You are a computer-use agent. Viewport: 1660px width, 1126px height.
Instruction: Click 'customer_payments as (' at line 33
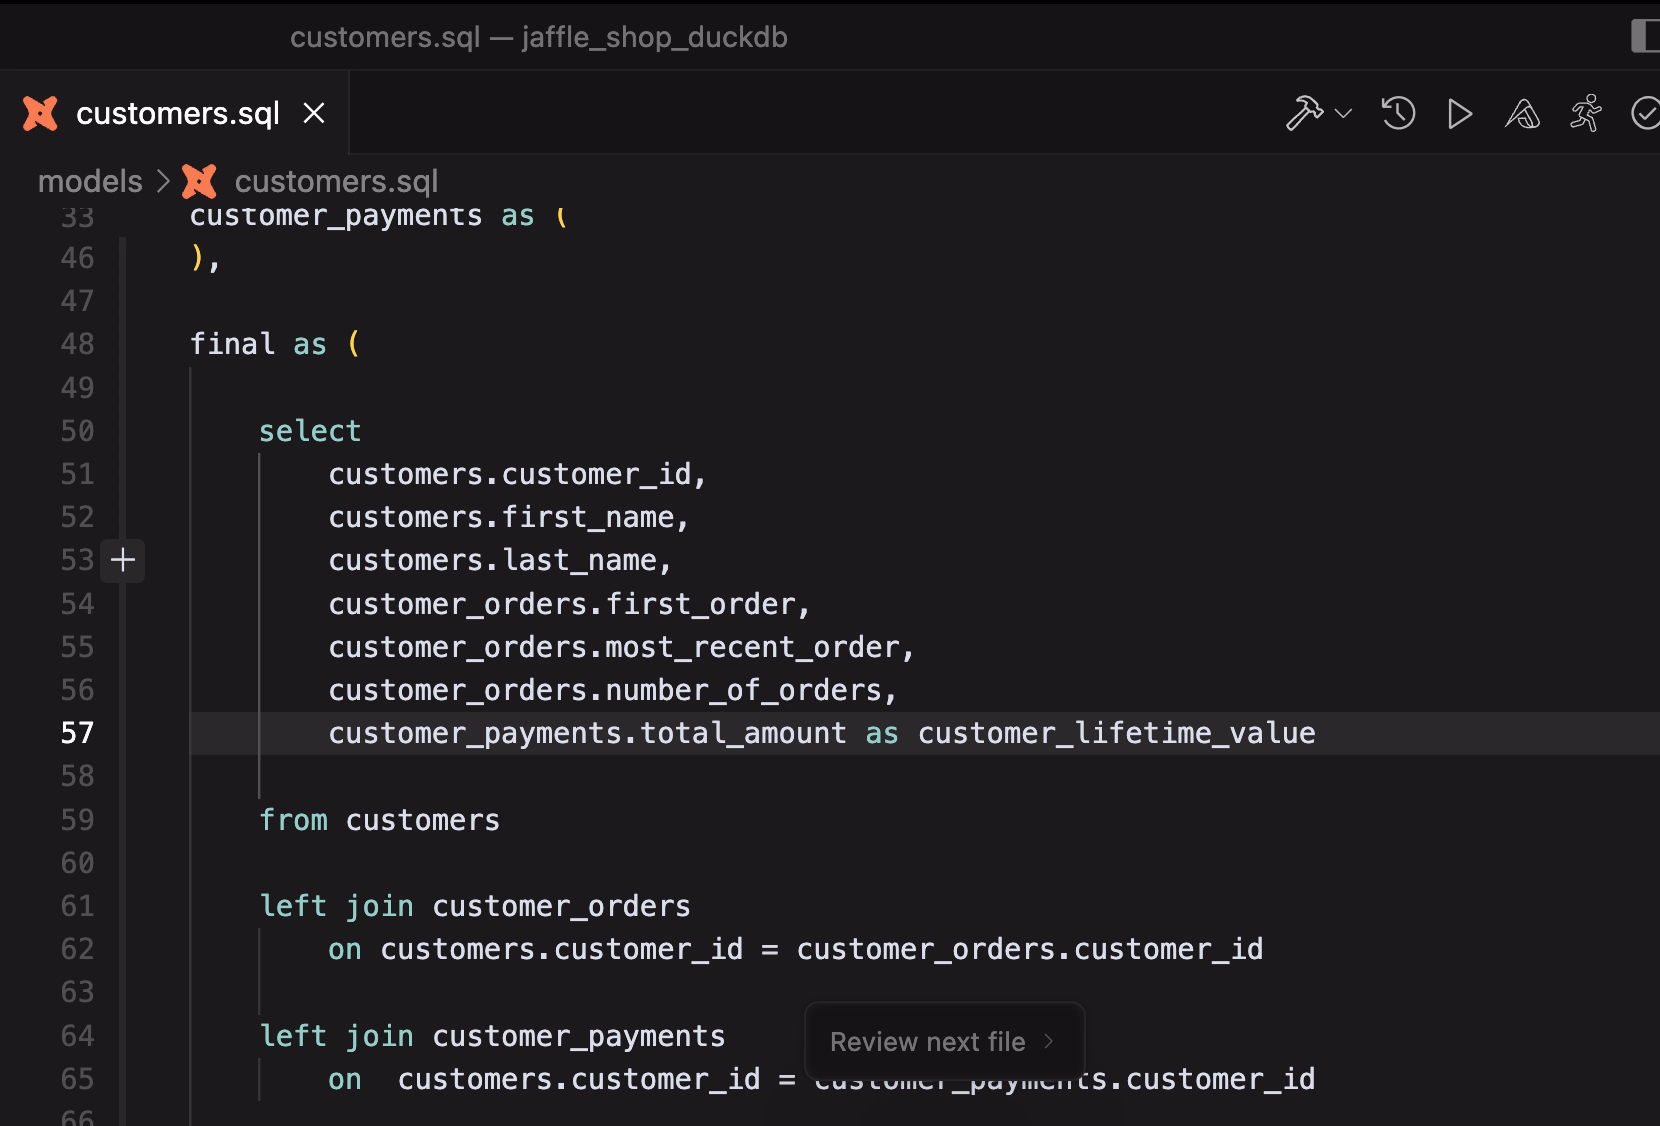(x=379, y=216)
